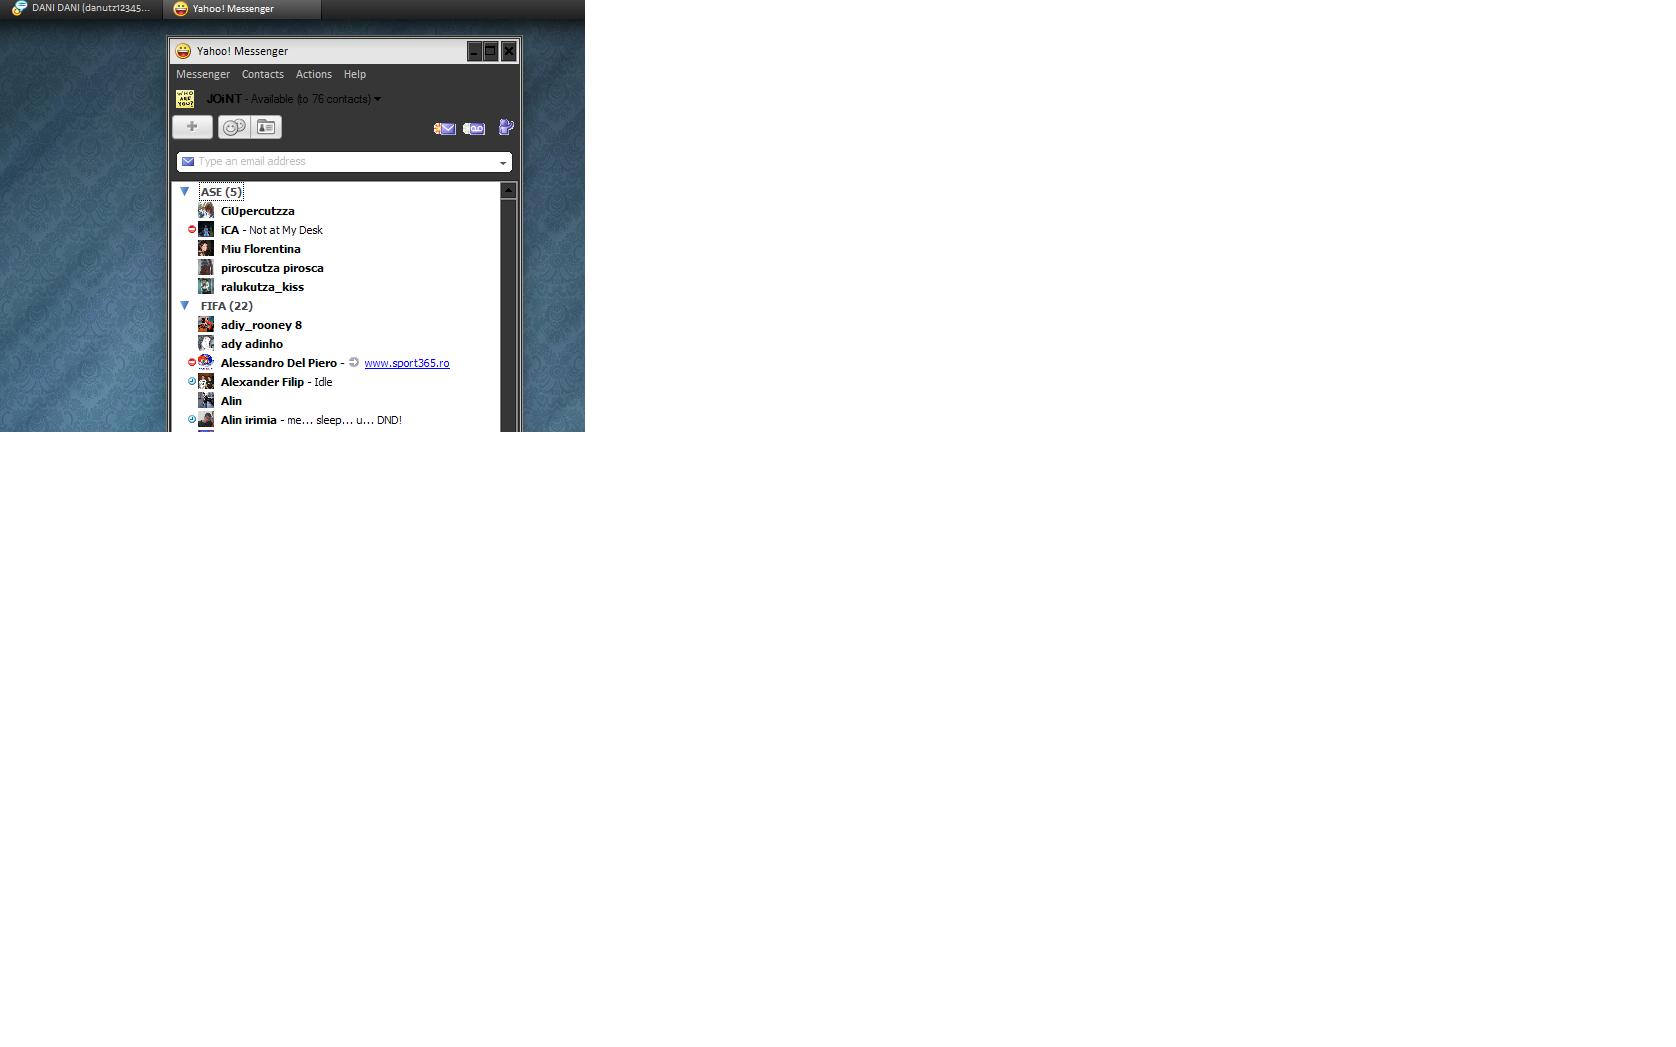Collapse the ASE (5) group triangle

coord(185,191)
